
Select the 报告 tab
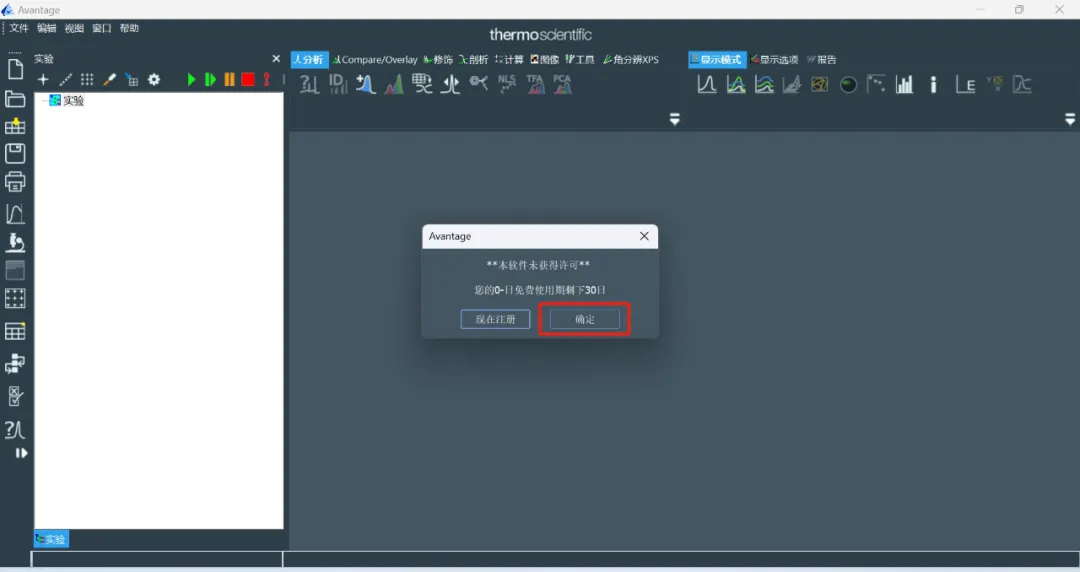click(x=822, y=59)
